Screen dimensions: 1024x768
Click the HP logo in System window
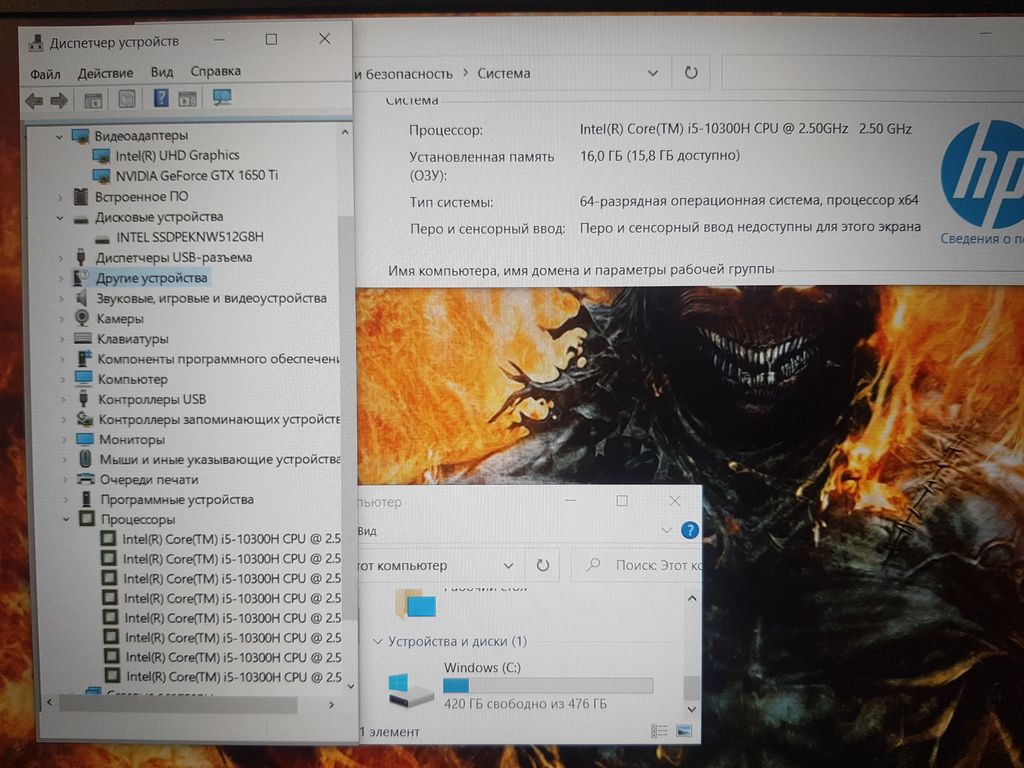tap(982, 174)
